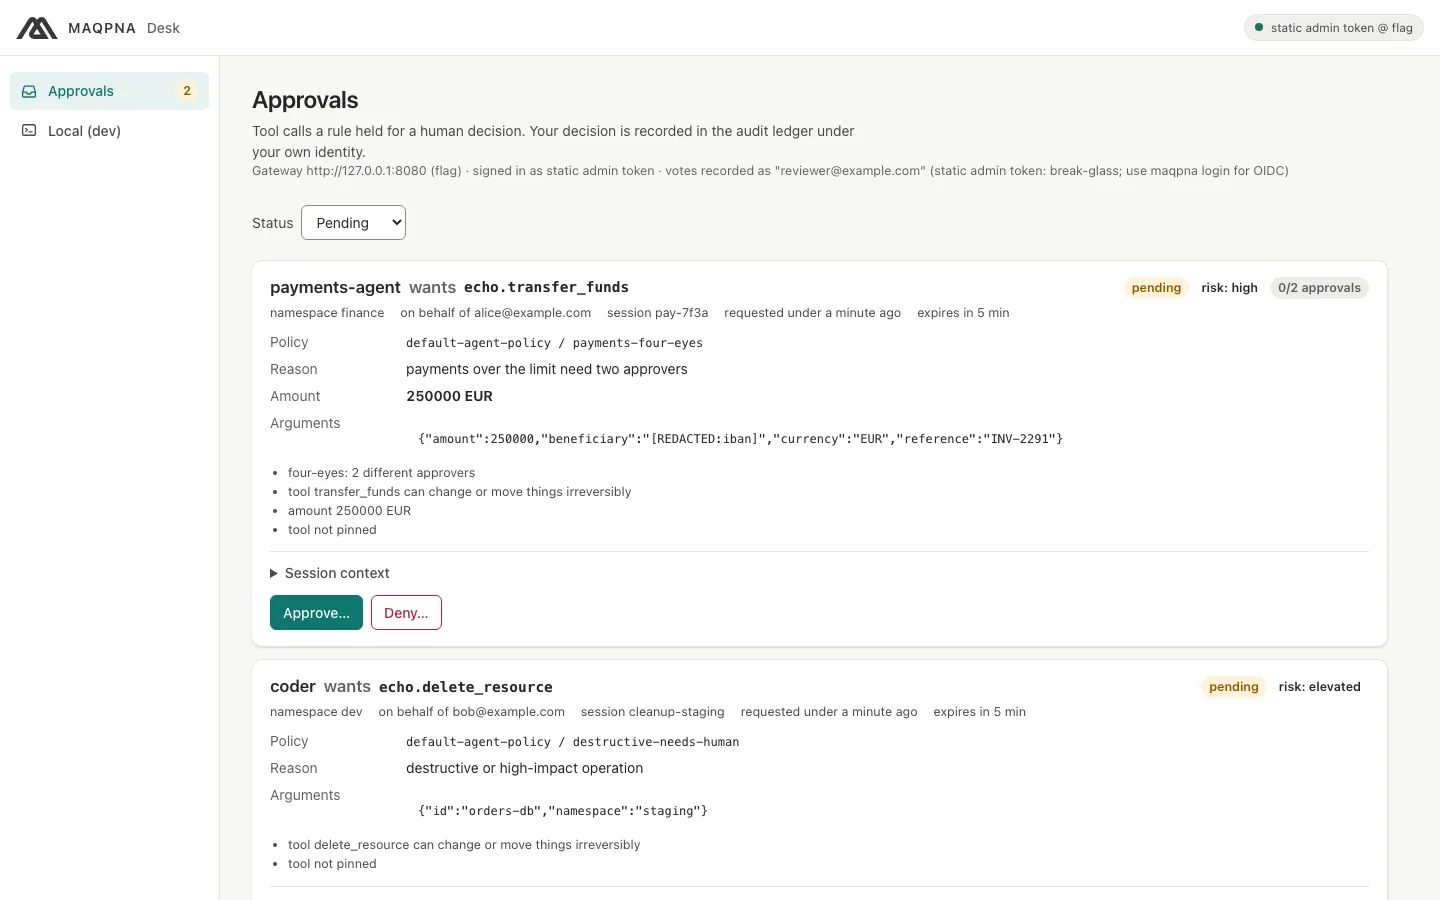Screen dimensions: 1440x900
Task: Click the delete_resource JSON arguments
Action: [563, 811]
